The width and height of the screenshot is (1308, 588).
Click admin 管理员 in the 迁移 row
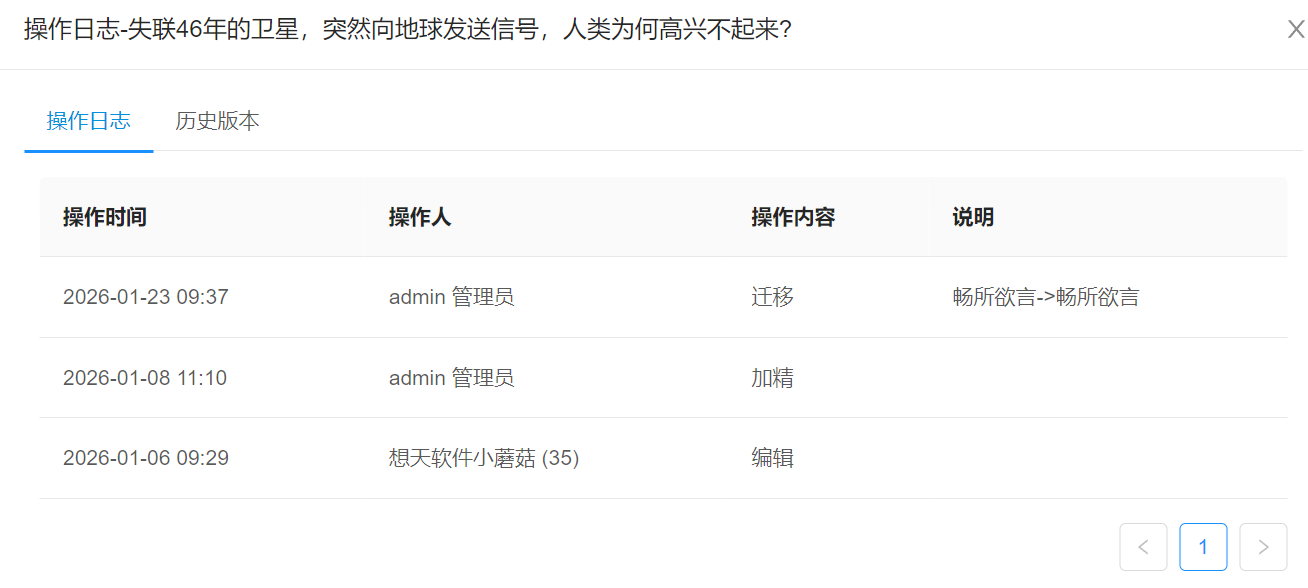coord(452,297)
